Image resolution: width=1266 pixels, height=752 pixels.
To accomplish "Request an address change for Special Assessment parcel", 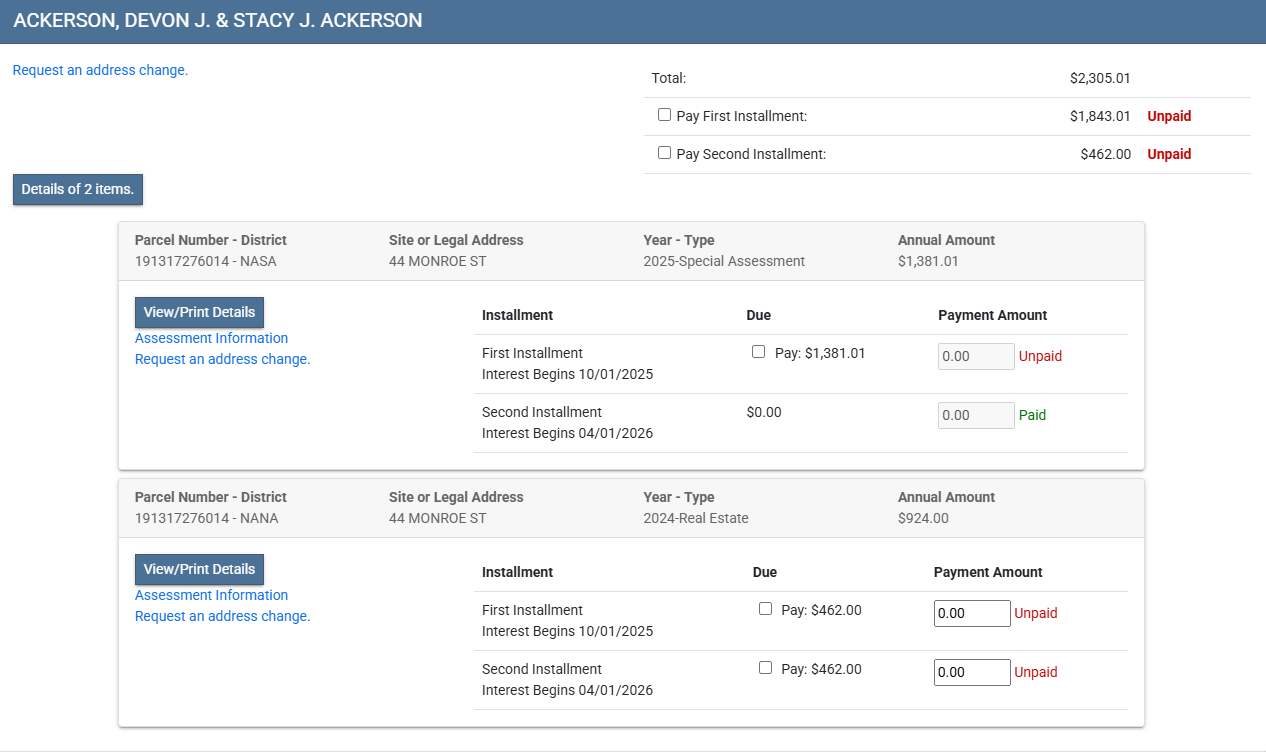I will point(222,359).
